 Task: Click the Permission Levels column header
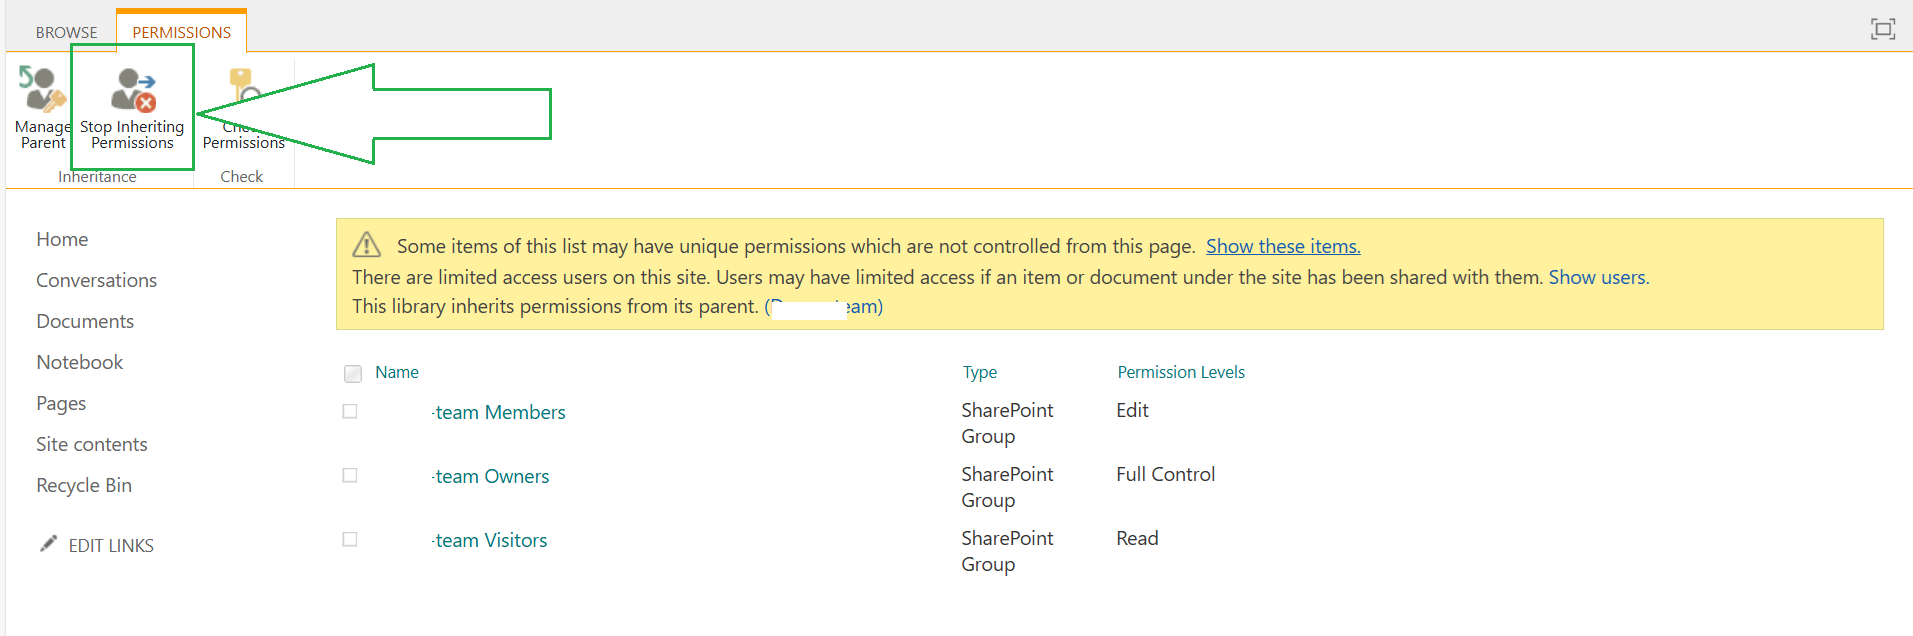click(x=1181, y=372)
